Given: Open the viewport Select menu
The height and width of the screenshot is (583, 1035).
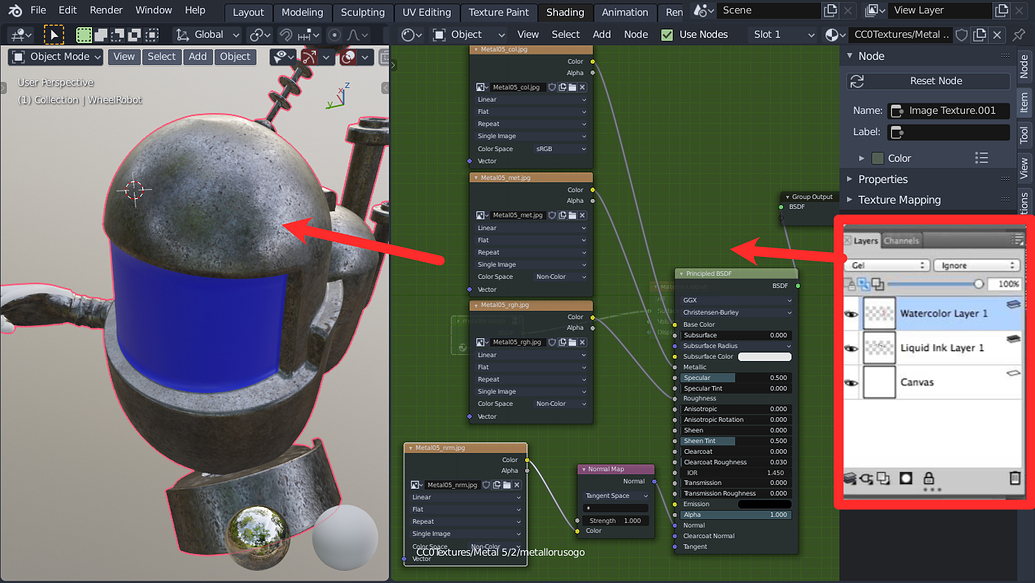Looking at the screenshot, I should pyautogui.click(x=161, y=57).
